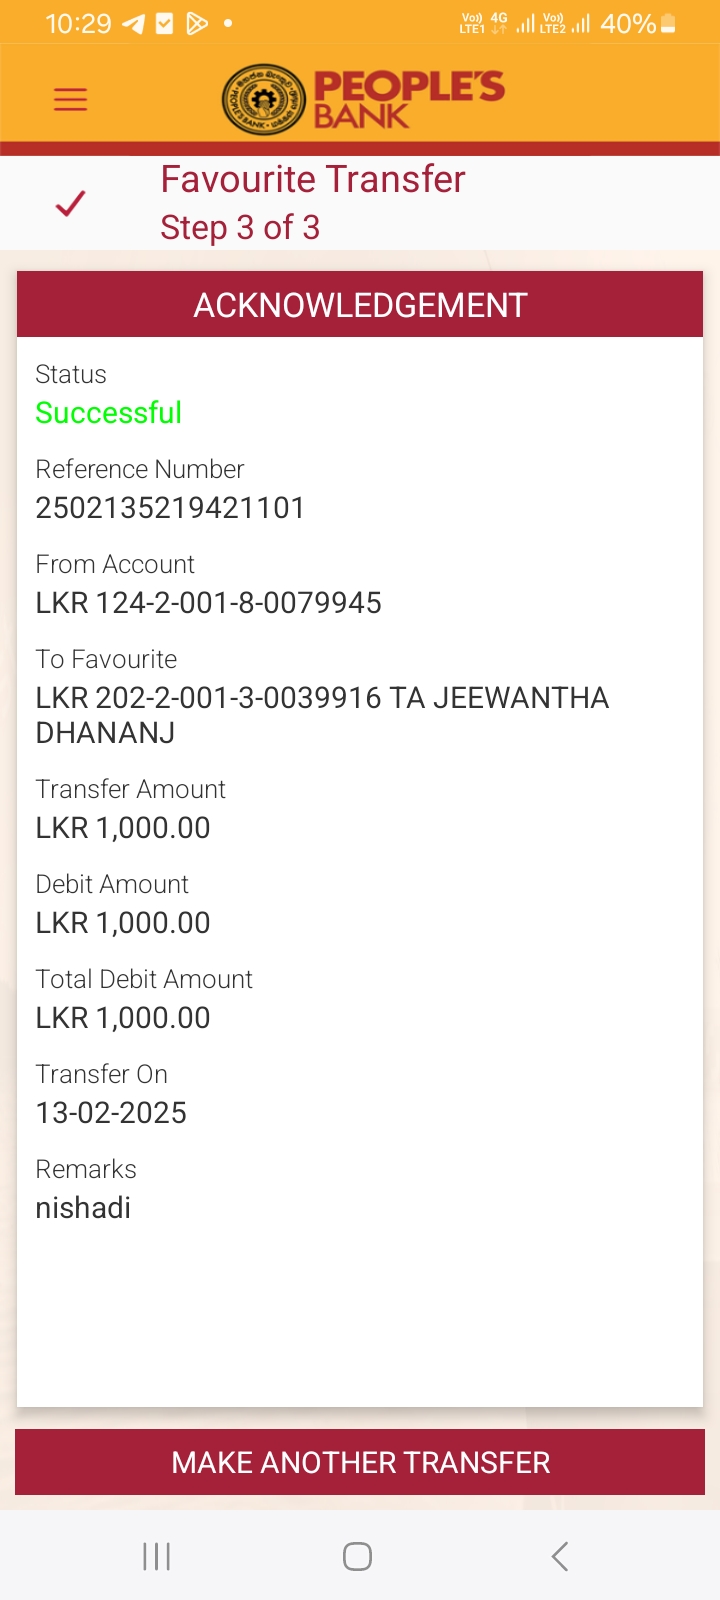Tap the Favourite Transfer title
Screen dimensions: 720x1600
point(313,180)
